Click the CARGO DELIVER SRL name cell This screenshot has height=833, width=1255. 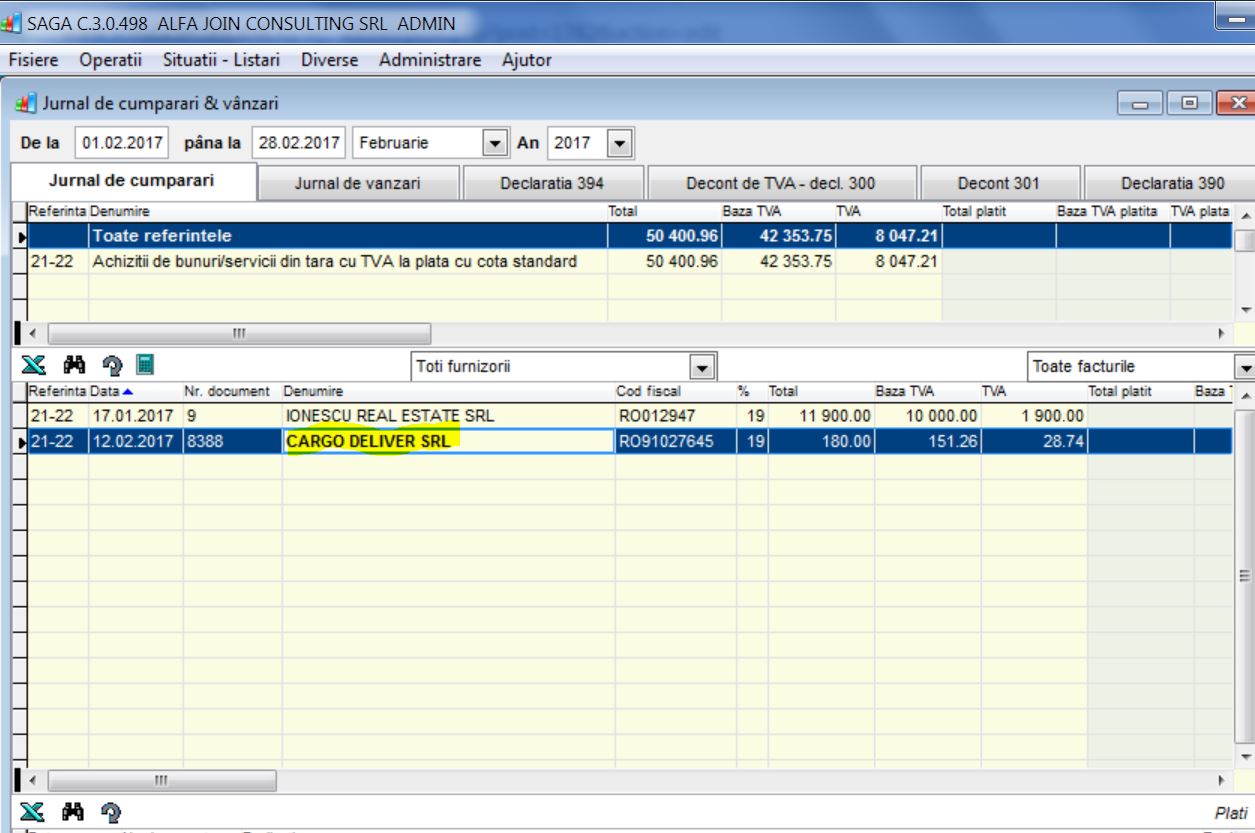click(x=448, y=441)
